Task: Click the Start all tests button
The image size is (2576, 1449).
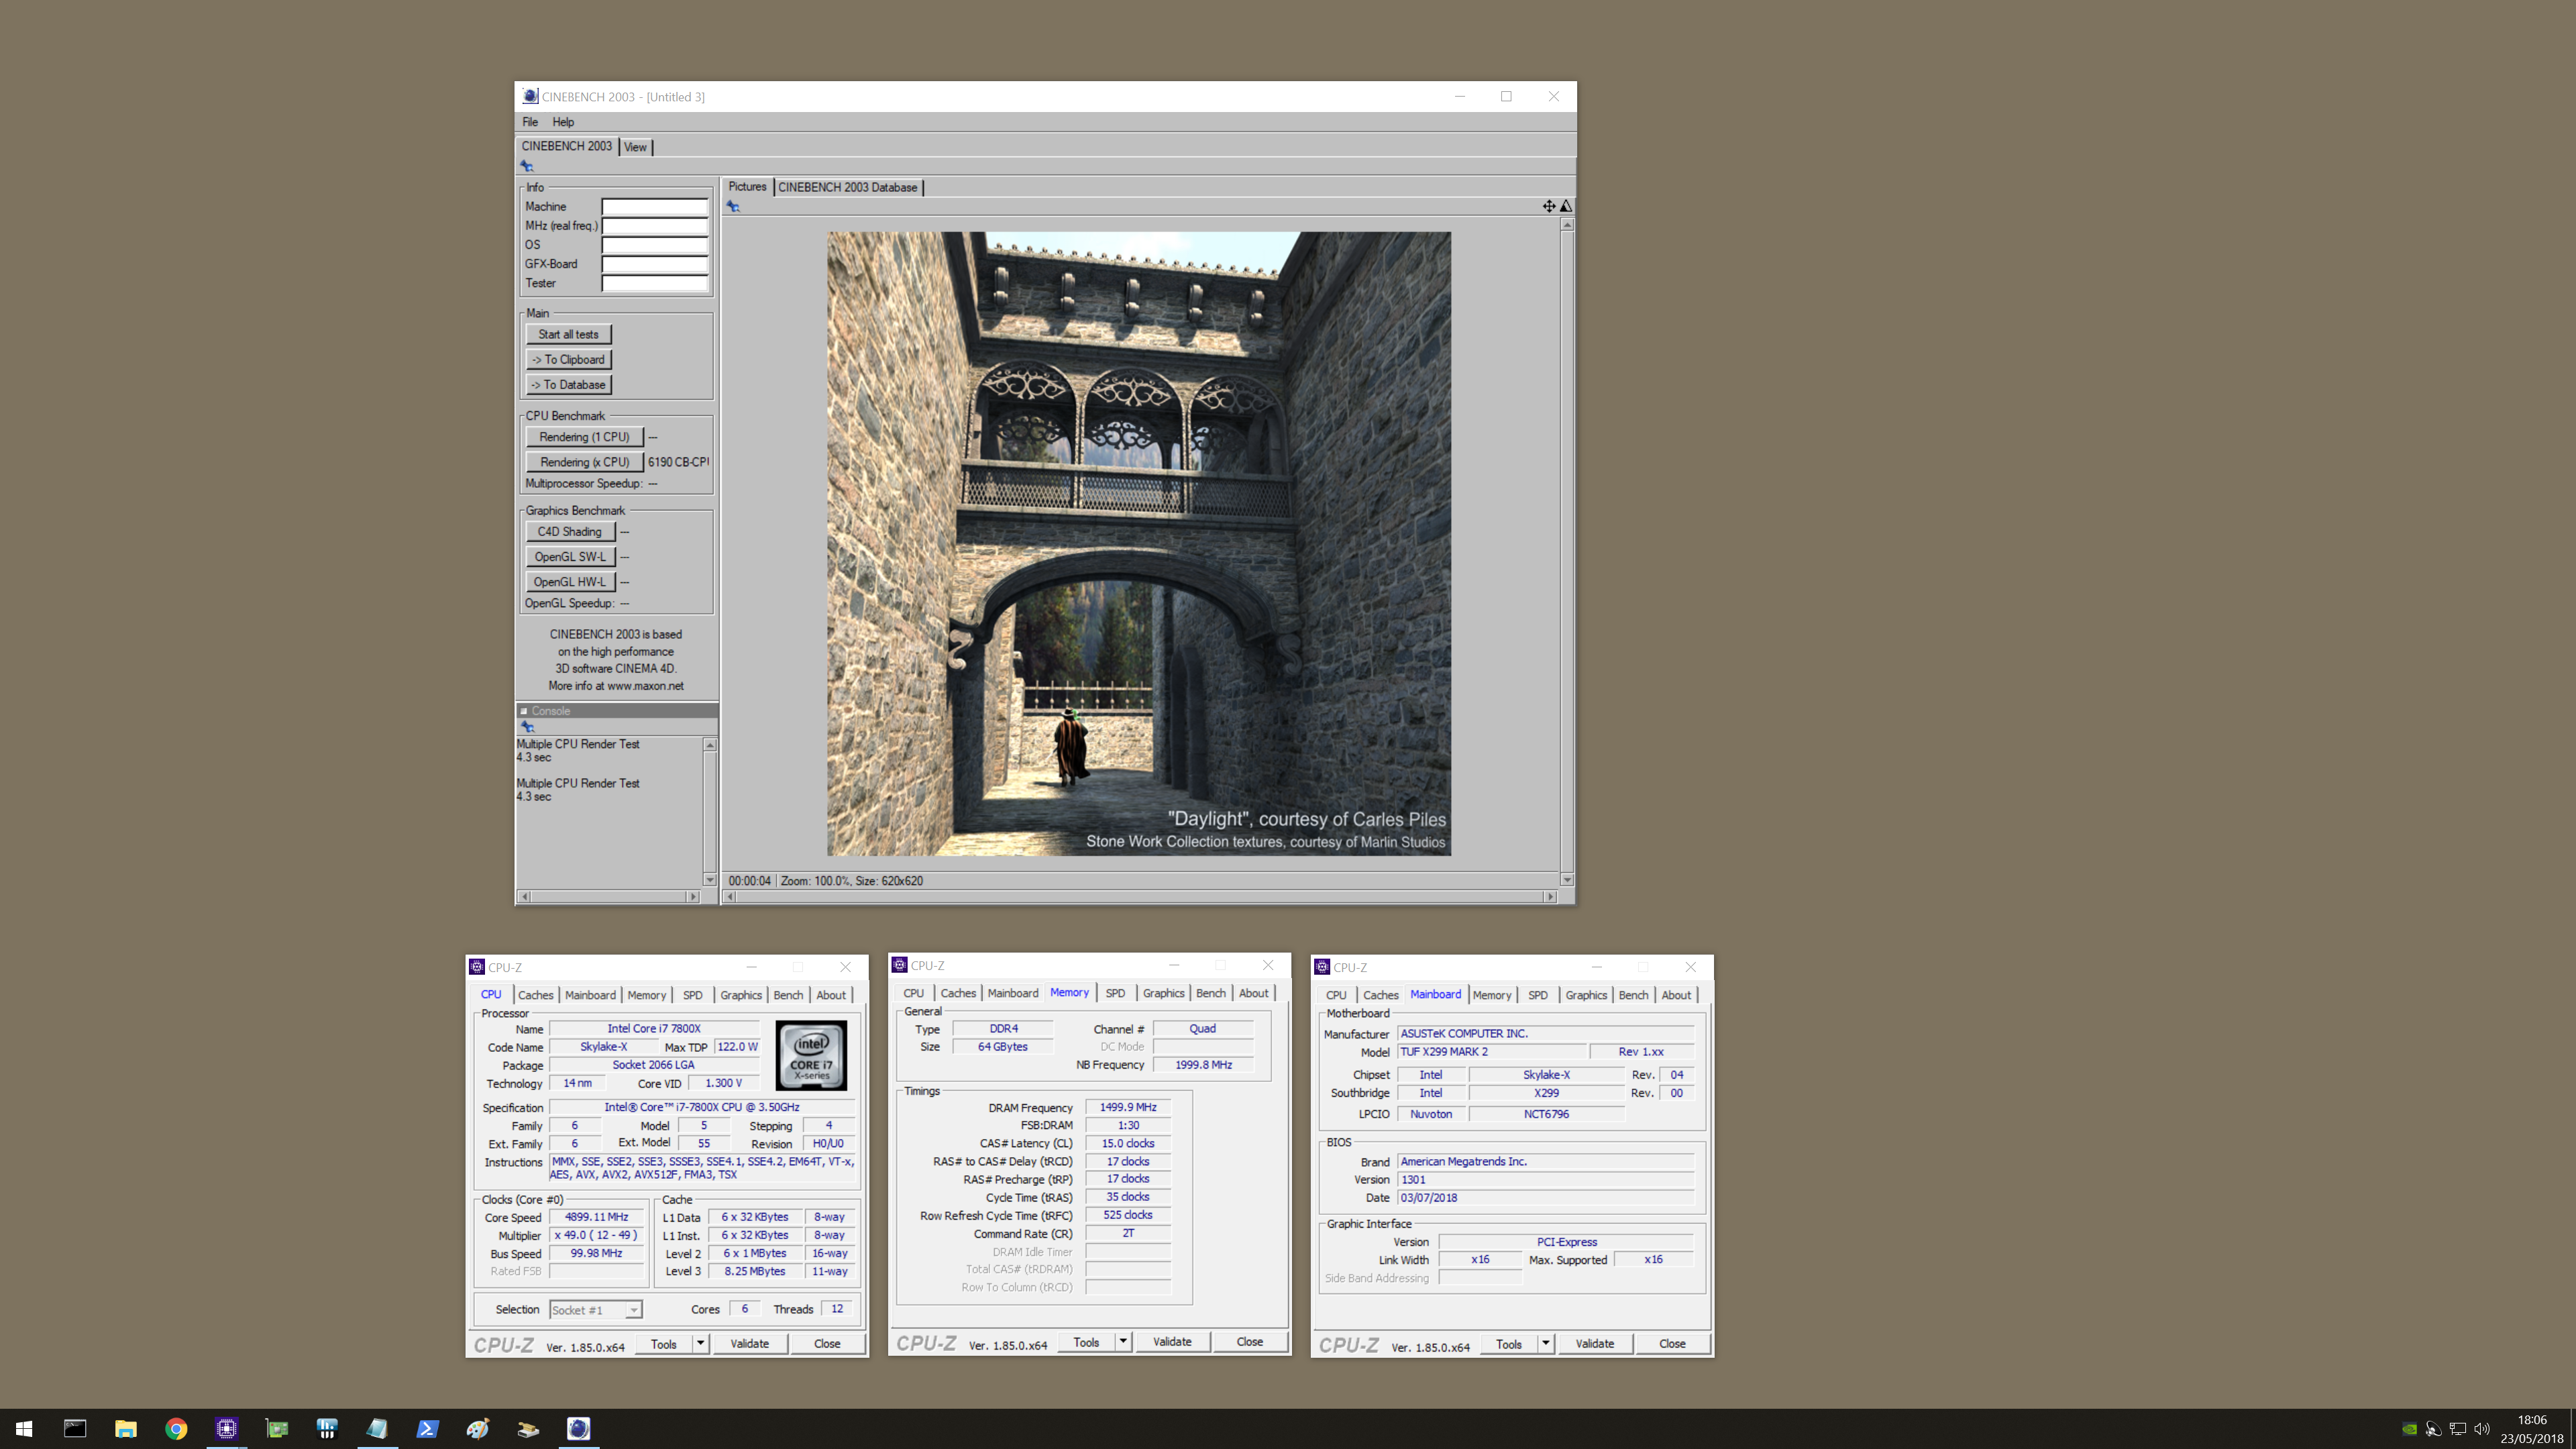Action: (568, 334)
